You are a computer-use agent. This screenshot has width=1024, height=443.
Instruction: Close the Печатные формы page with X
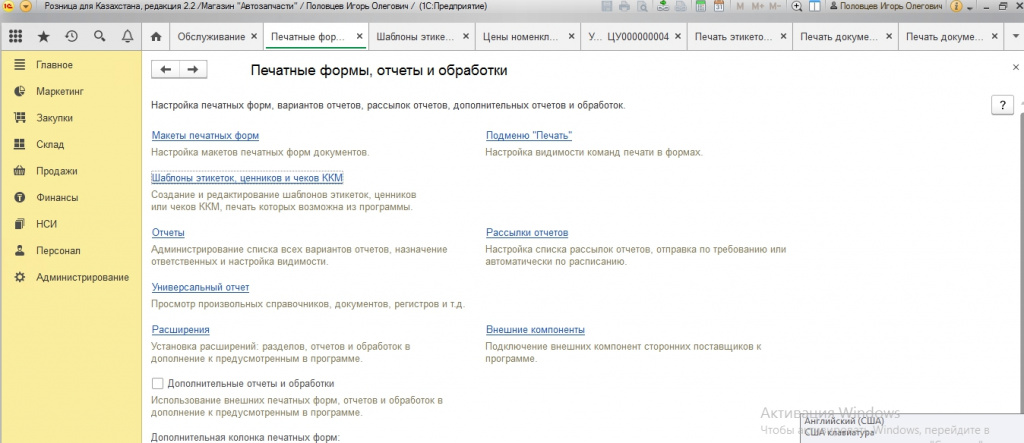click(x=1016, y=67)
